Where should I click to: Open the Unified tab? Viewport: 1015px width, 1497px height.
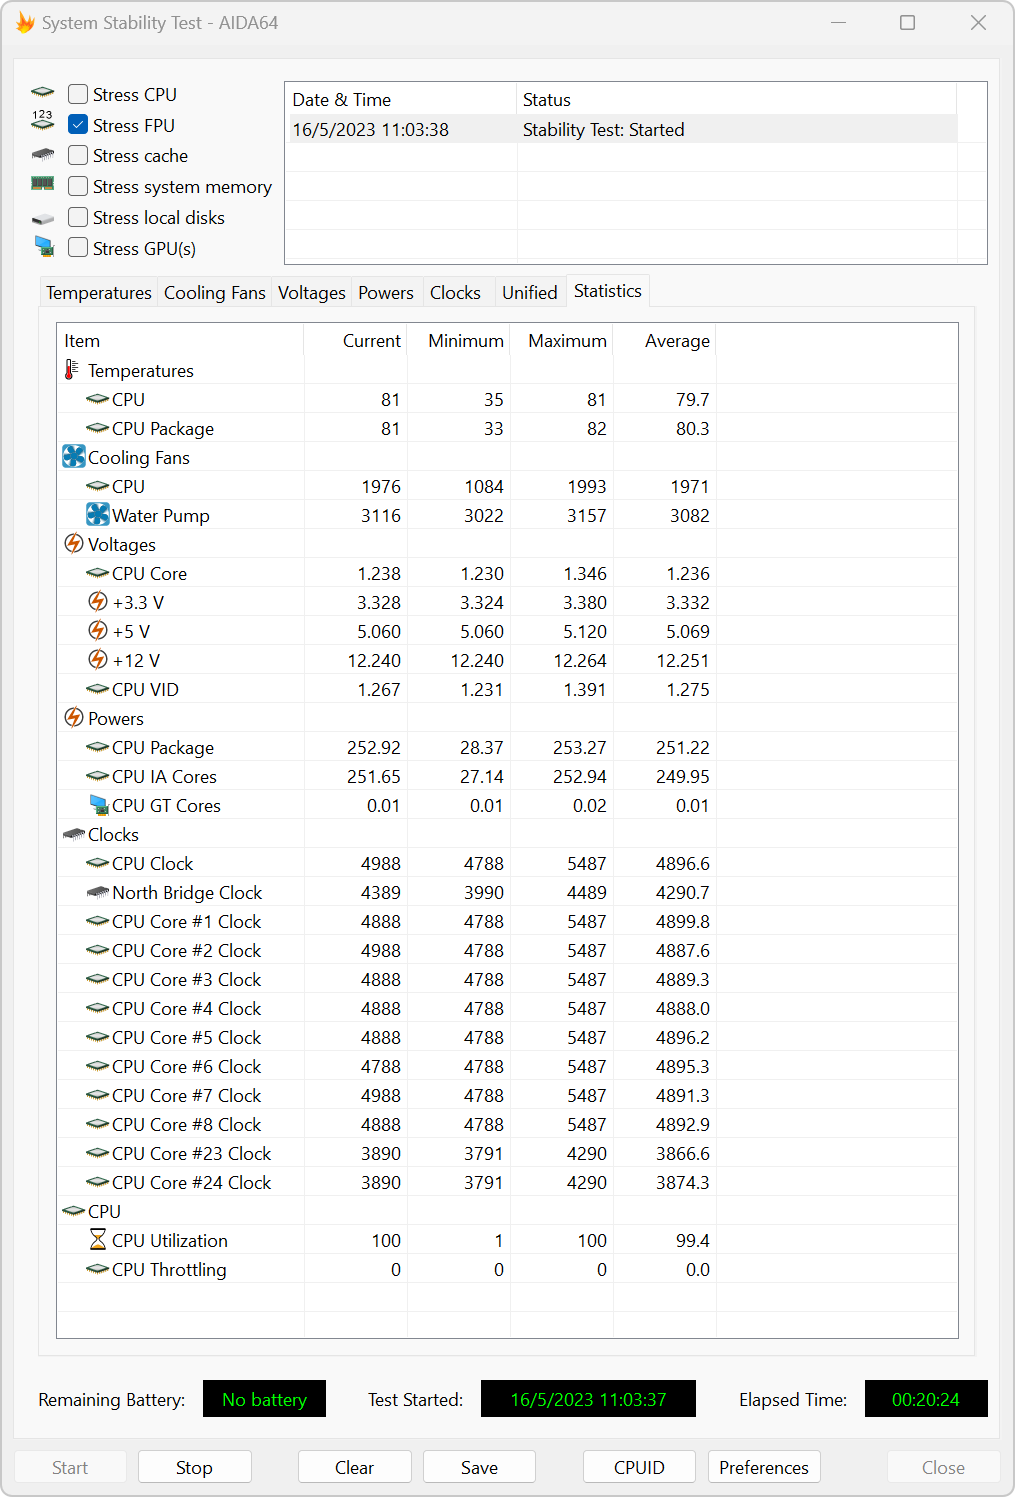point(529,293)
